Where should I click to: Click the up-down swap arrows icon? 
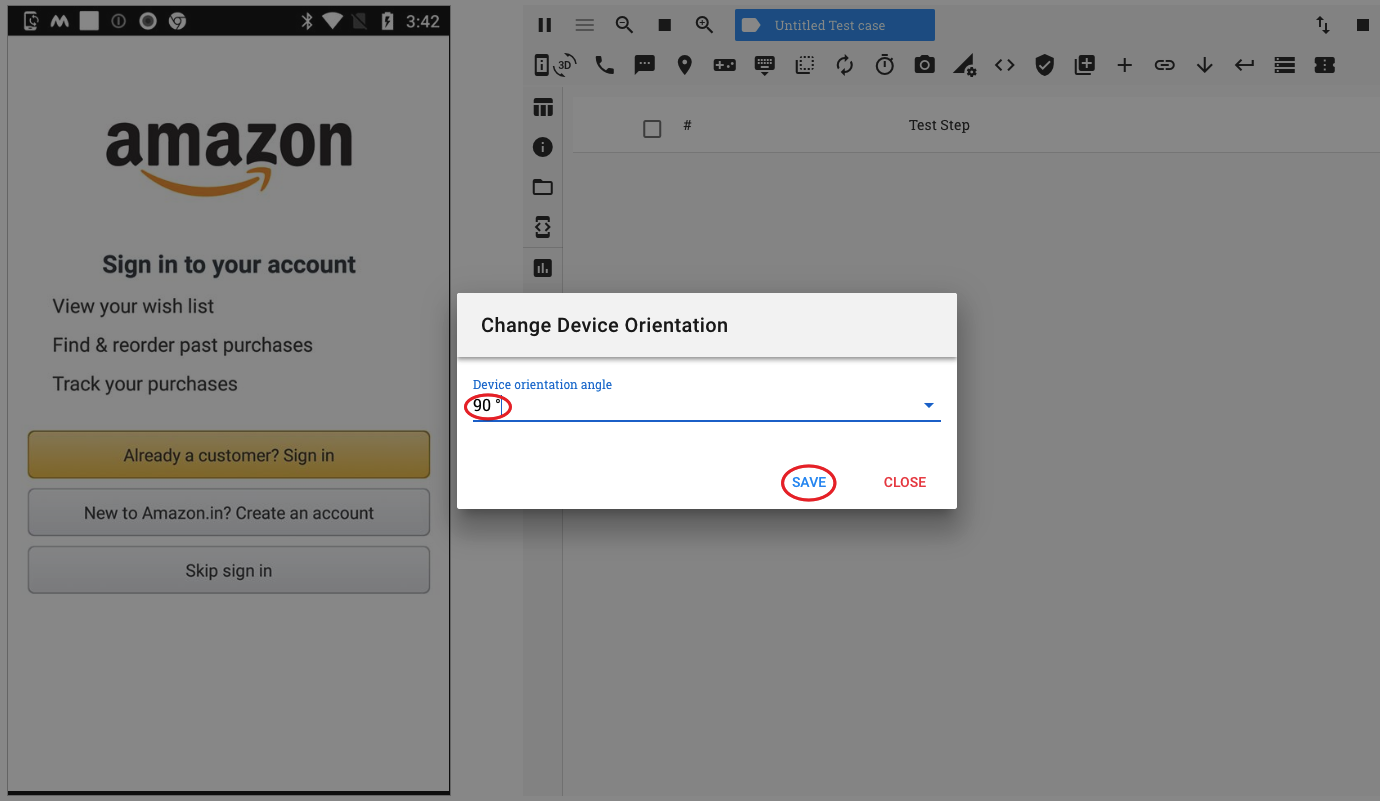[1323, 25]
